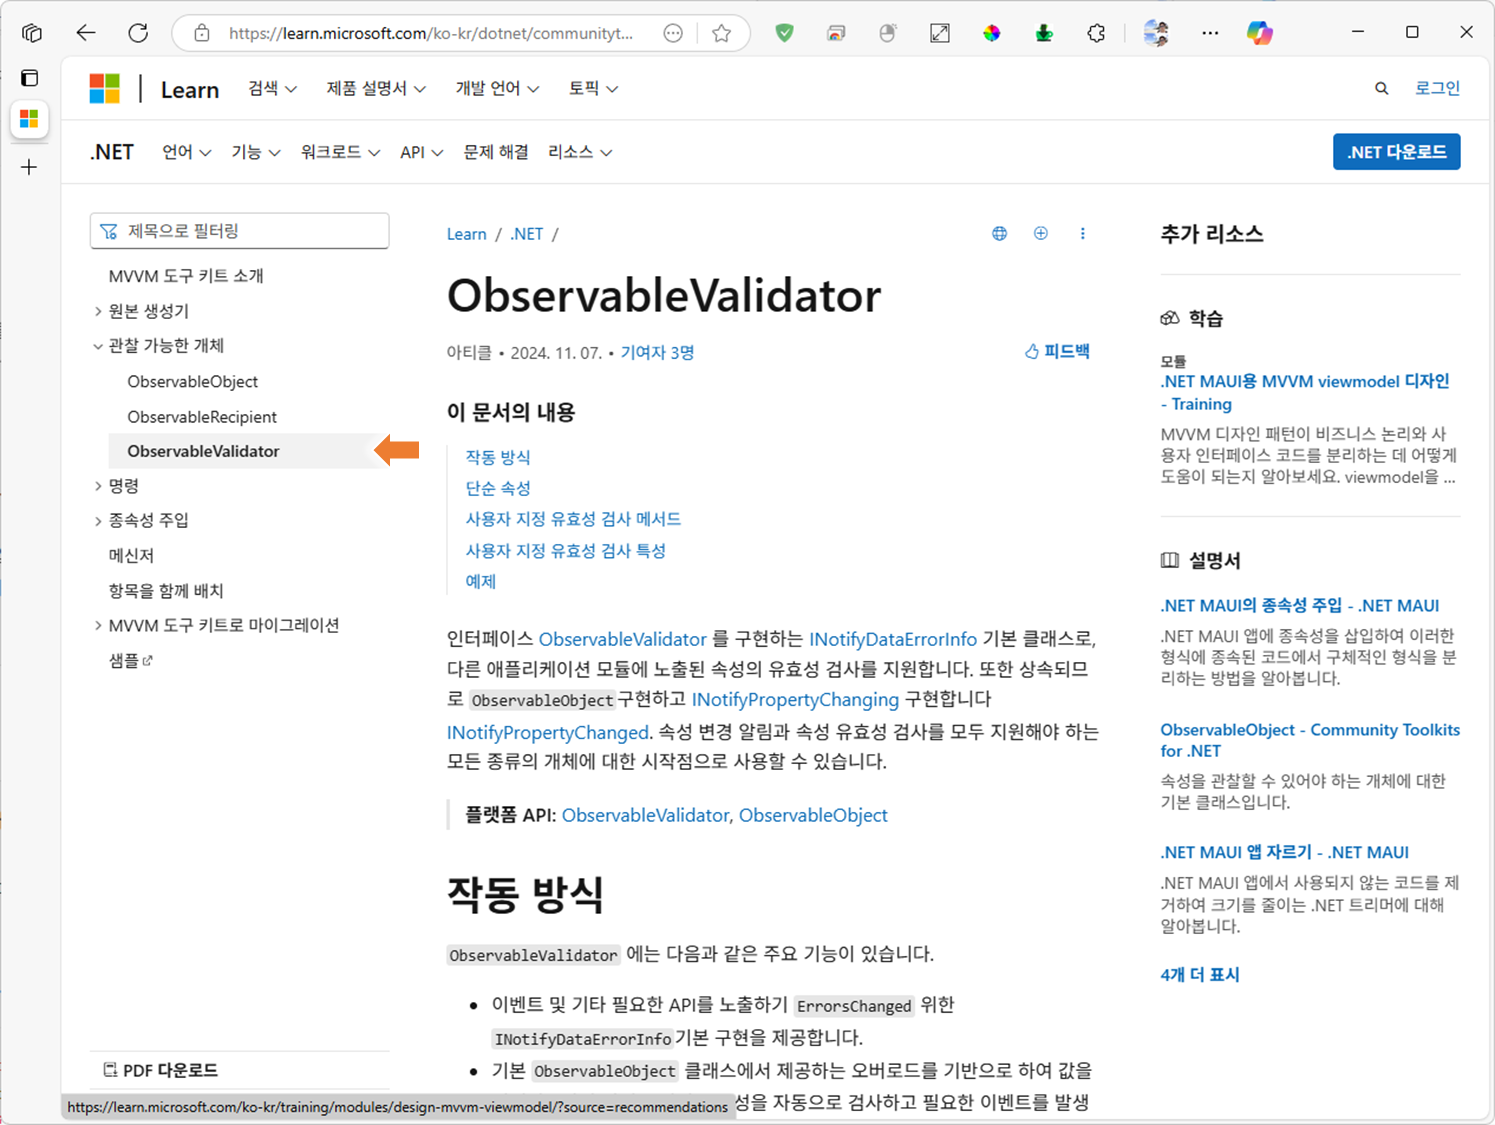This screenshot has width=1495, height=1125.
Task: Add page to favorites with star icon
Action: pyautogui.click(x=721, y=33)
